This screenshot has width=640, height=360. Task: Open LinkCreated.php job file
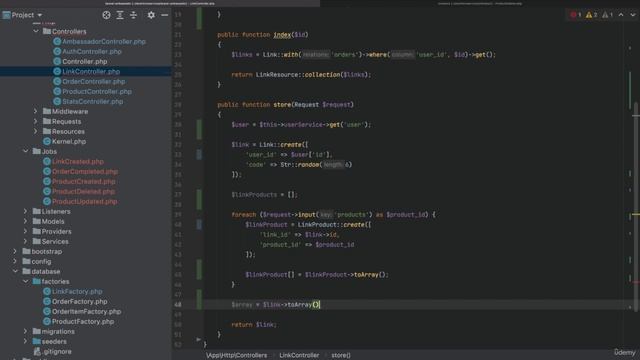pos(78,161)
